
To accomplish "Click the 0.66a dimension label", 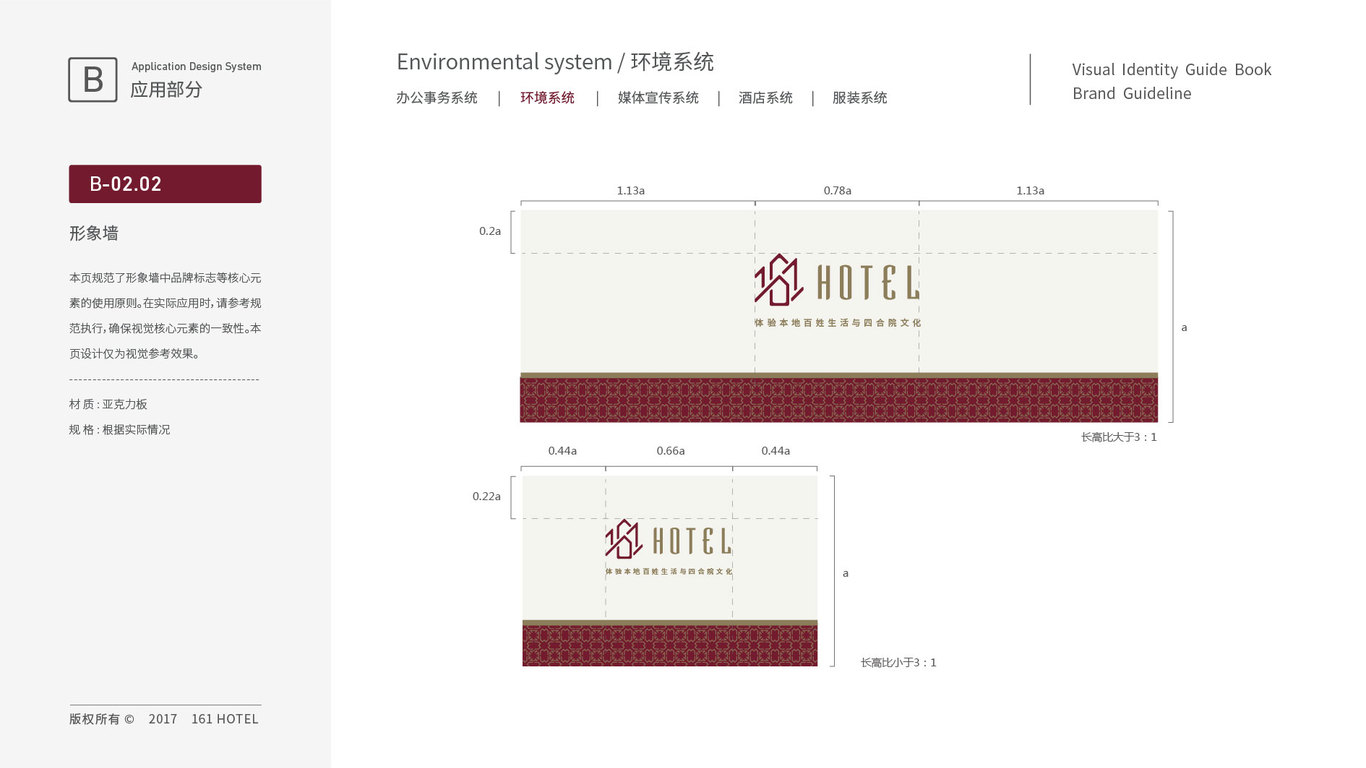I will click(x=670, y=451).
